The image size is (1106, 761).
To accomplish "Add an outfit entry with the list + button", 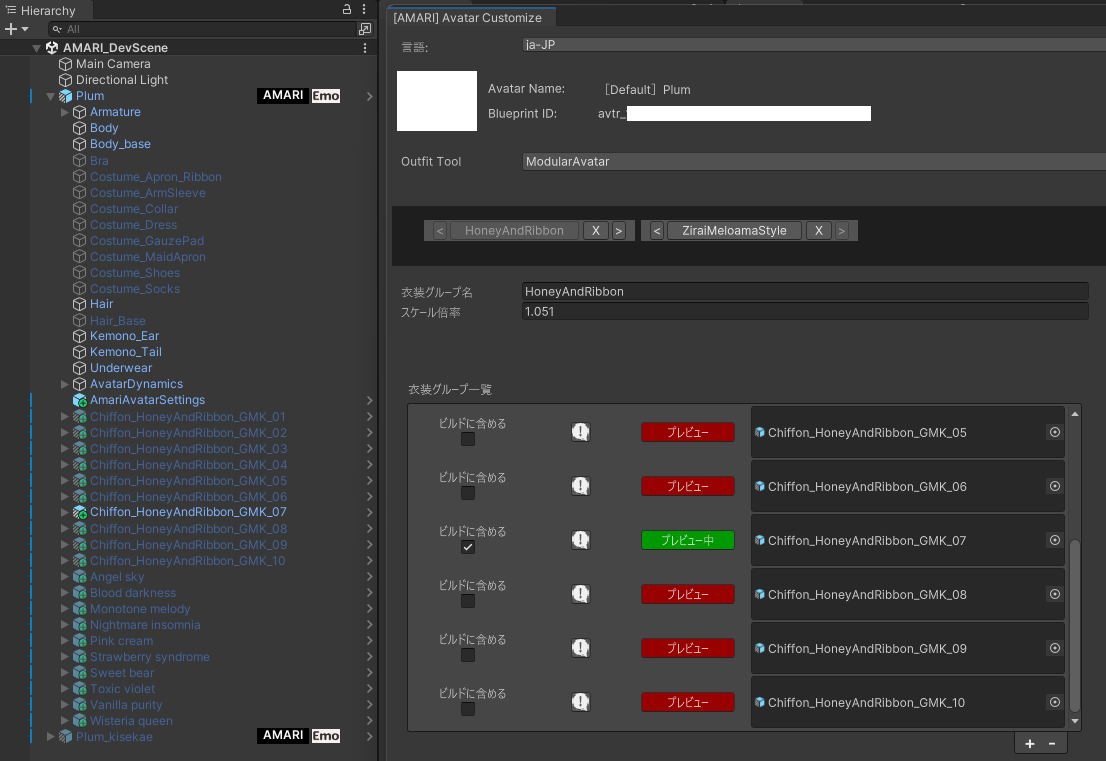I will (x=1030, y=744).
